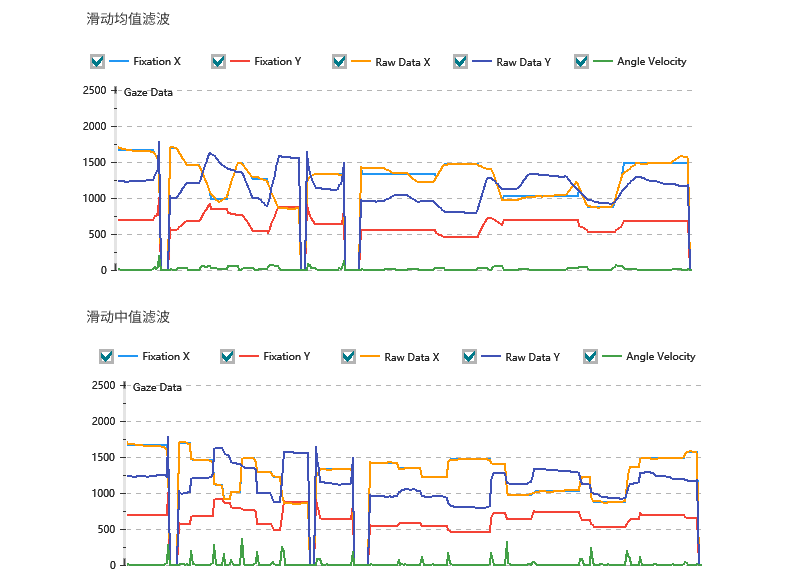Click the green Angle Velocity swatch in bottom legend
This screenshot has height=588, width=790.
tap(611, 357)
